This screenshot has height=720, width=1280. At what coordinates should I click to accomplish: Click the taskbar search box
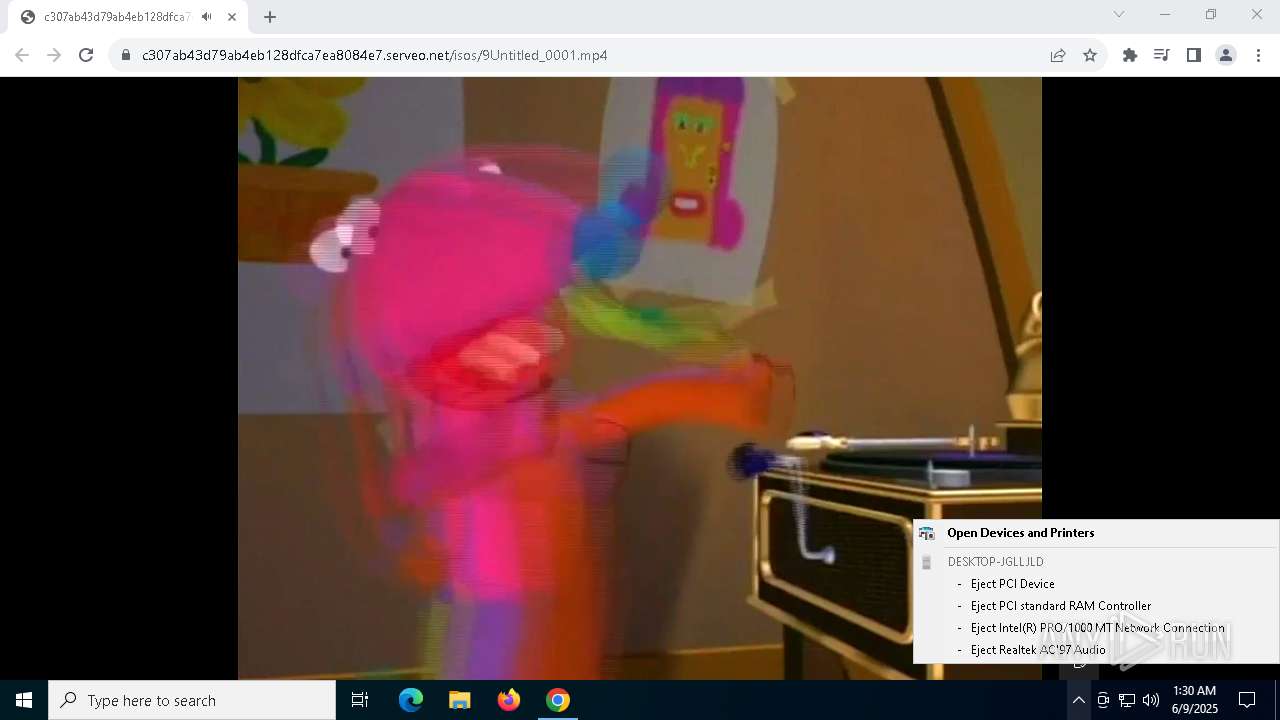(x=192, y=700)
